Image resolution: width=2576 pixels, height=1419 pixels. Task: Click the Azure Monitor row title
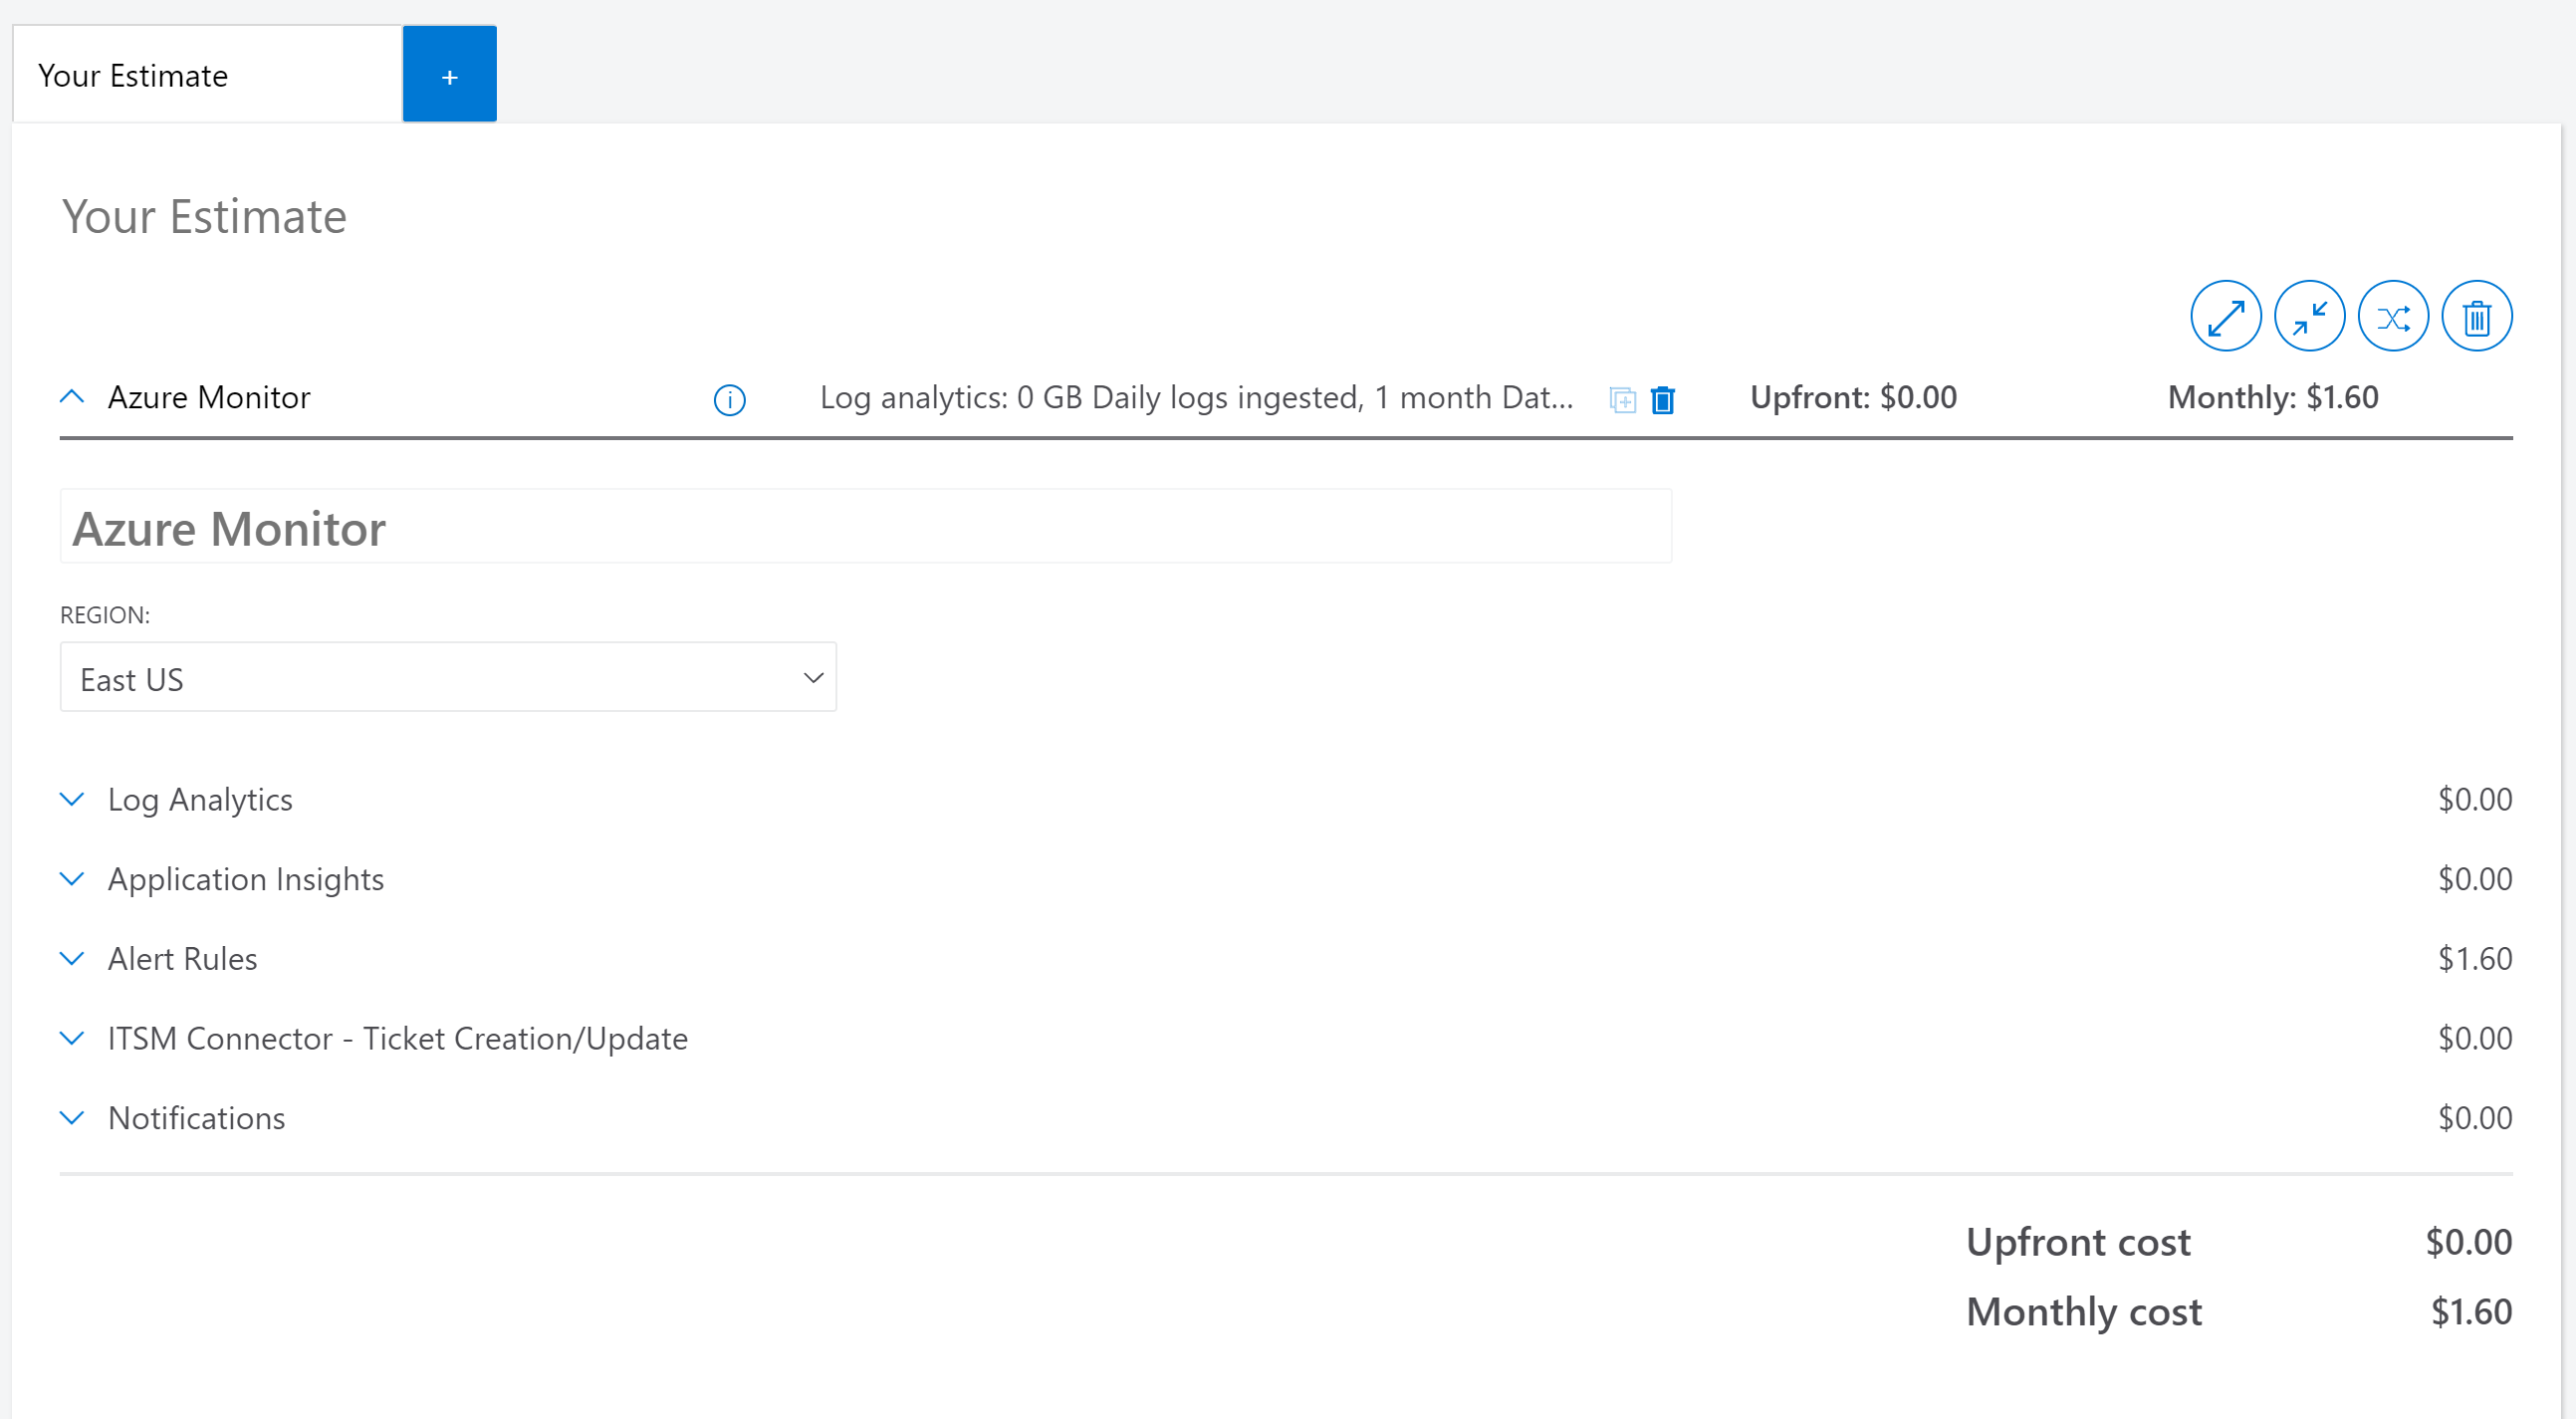coord(209,397)
